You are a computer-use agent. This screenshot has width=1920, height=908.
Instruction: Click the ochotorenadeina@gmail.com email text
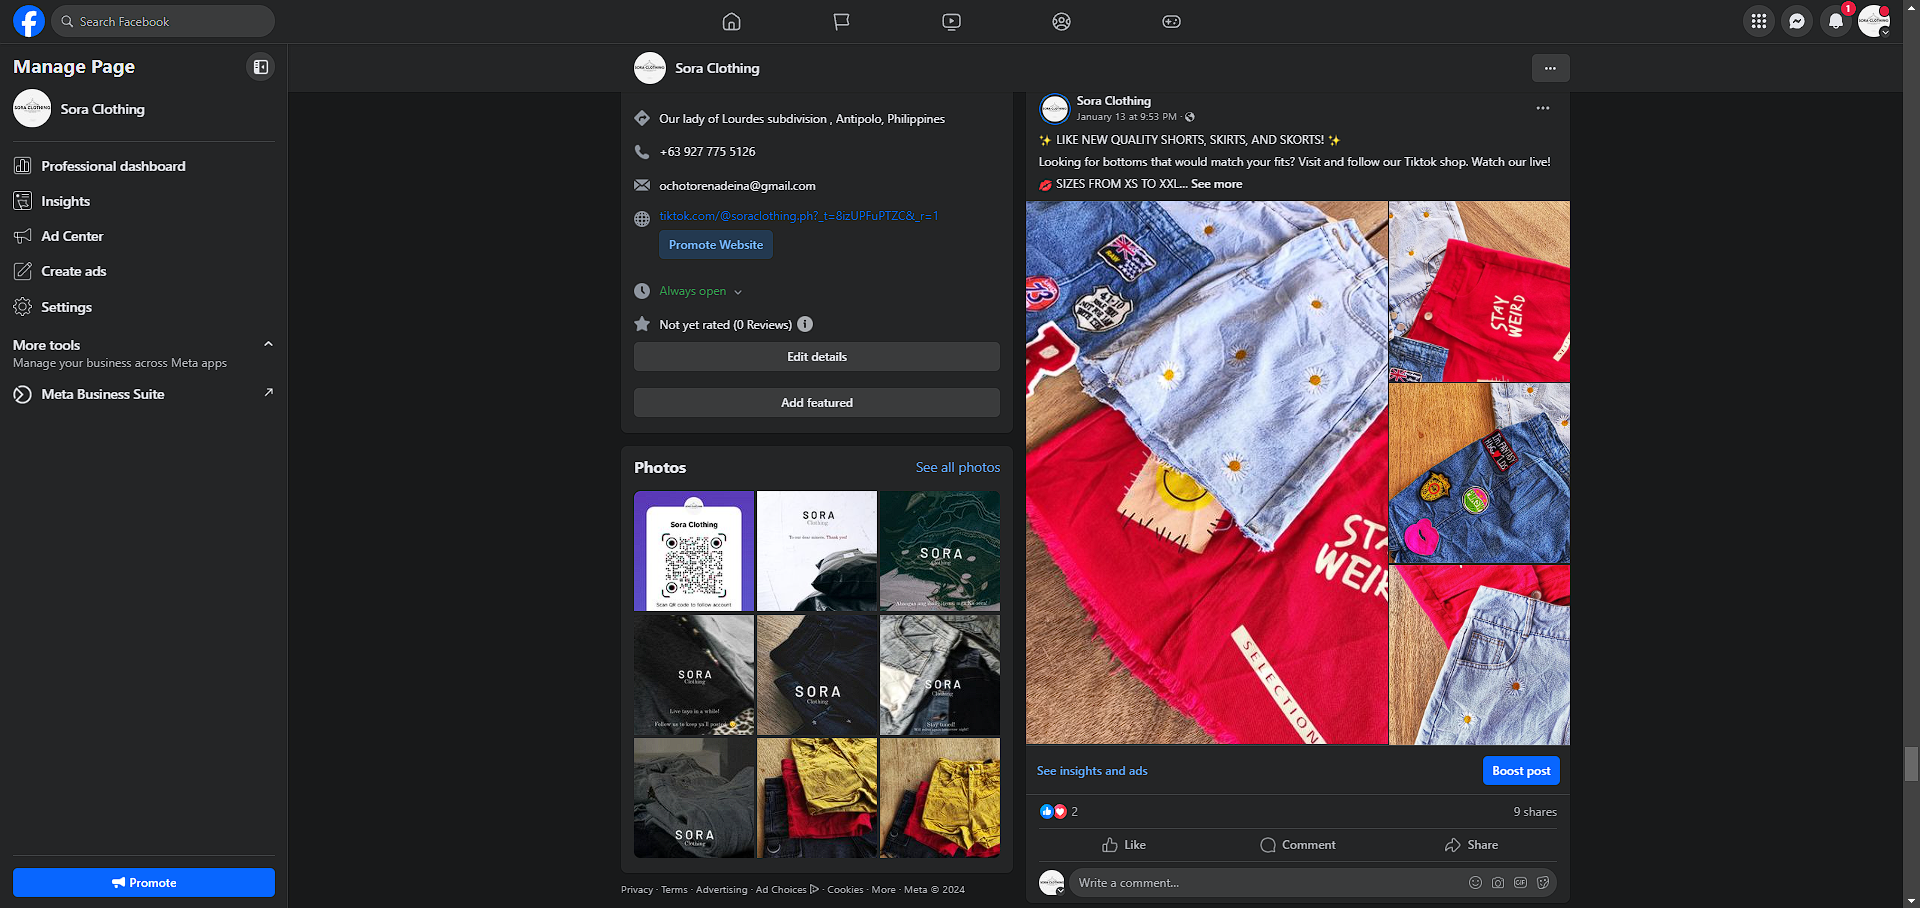click(737, 186)
